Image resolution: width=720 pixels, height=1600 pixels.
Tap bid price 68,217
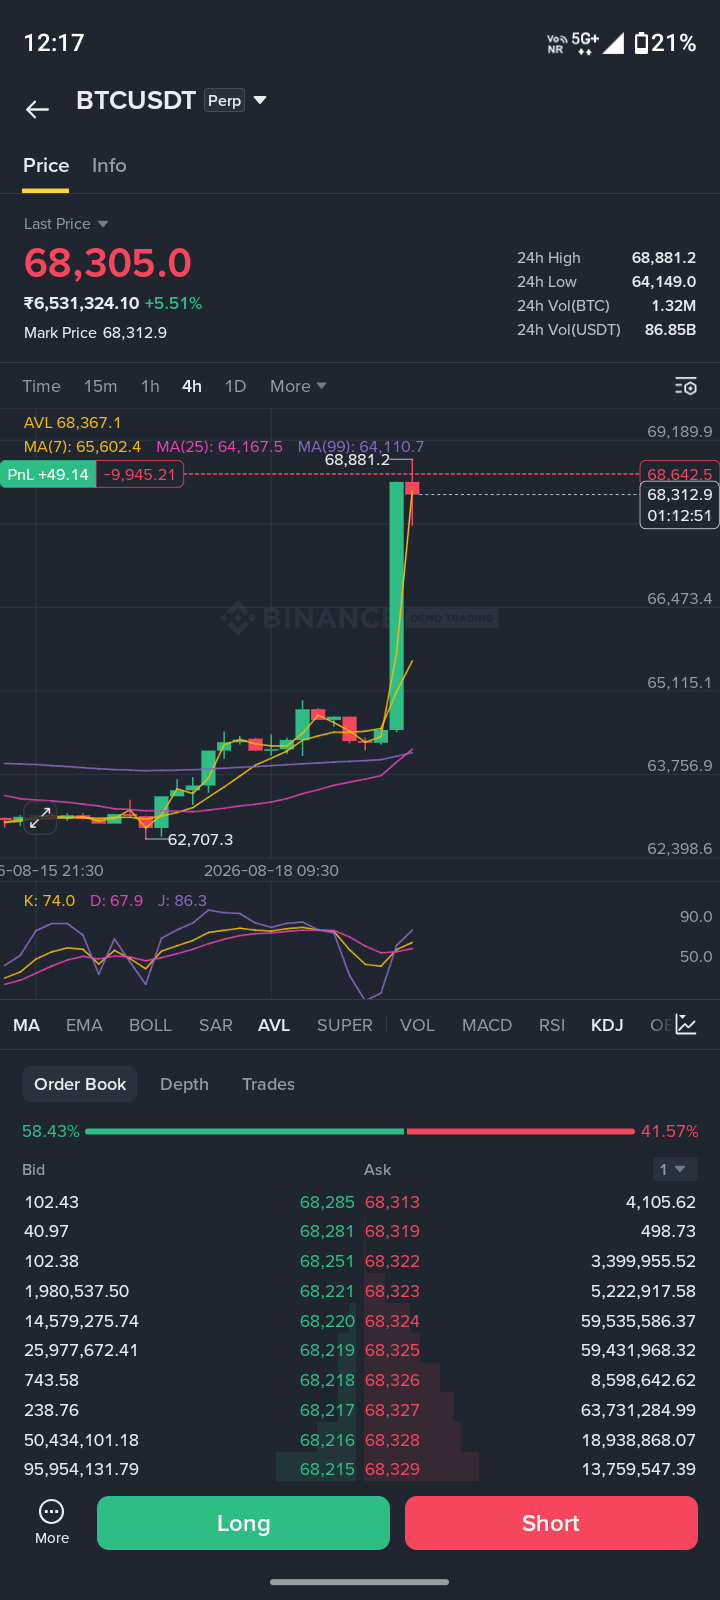click(327, 1410)
